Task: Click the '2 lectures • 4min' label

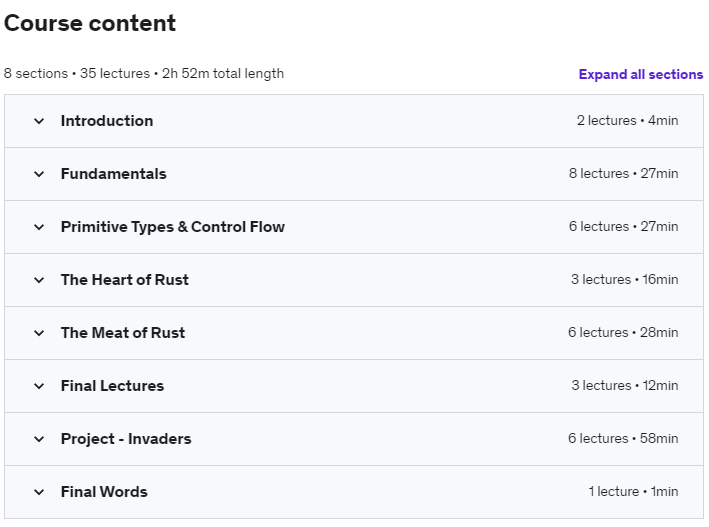Action: click(x=627, y=121)
